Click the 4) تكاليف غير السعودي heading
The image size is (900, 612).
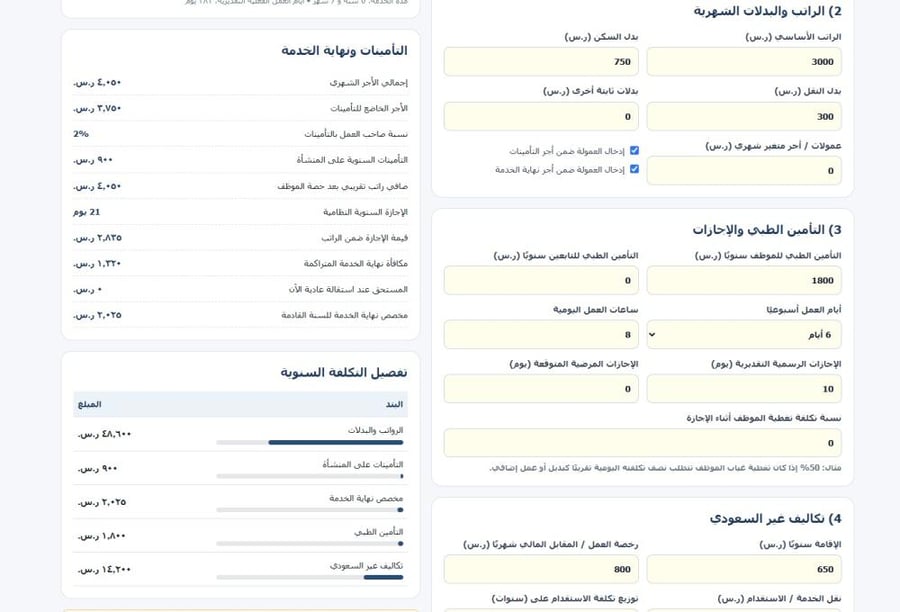(x=775, y=518)
